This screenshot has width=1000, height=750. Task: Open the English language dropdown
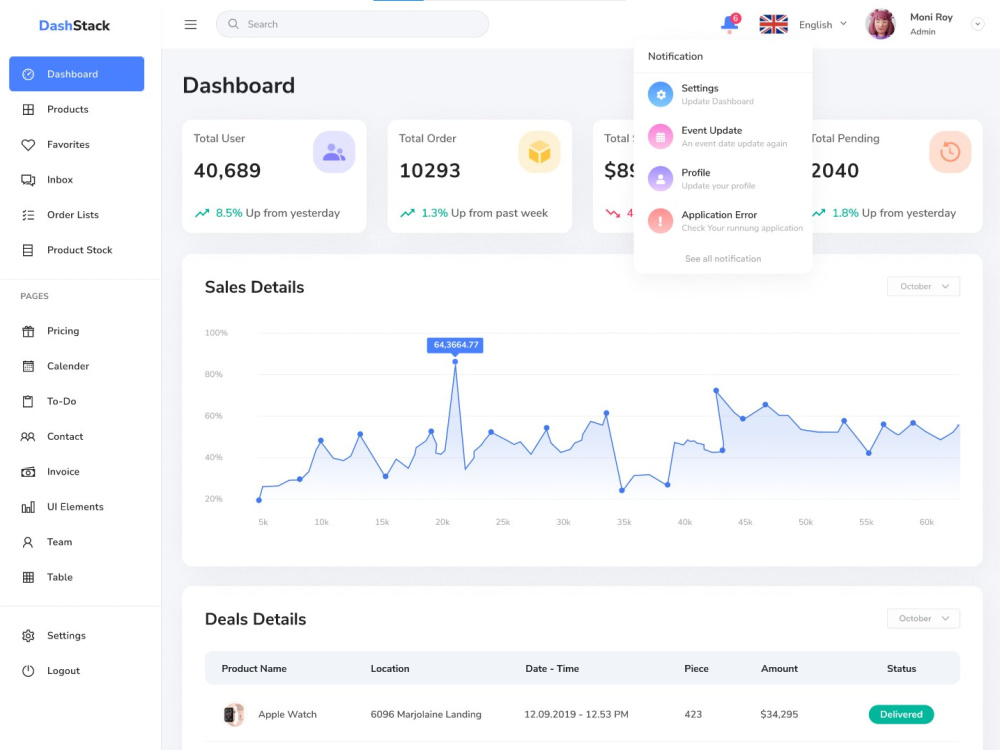[x=823, y=24]
